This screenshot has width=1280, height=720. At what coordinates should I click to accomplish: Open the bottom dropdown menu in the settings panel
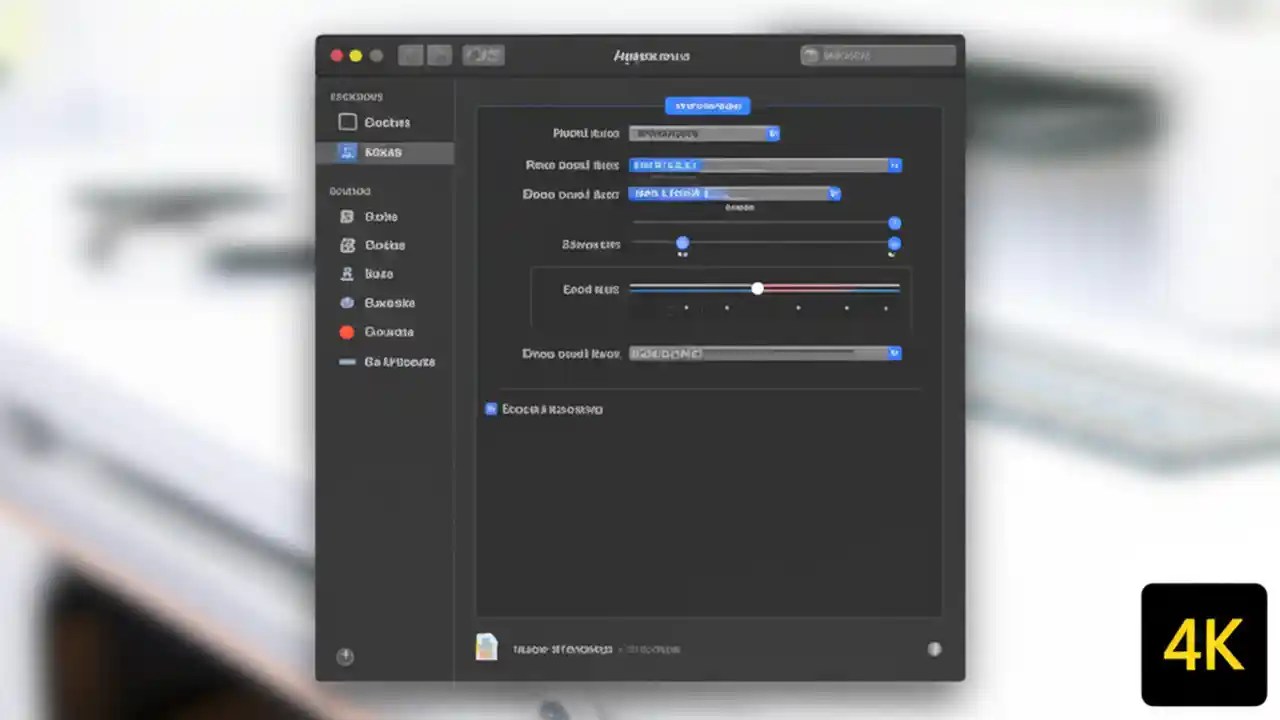pos(763,353)
